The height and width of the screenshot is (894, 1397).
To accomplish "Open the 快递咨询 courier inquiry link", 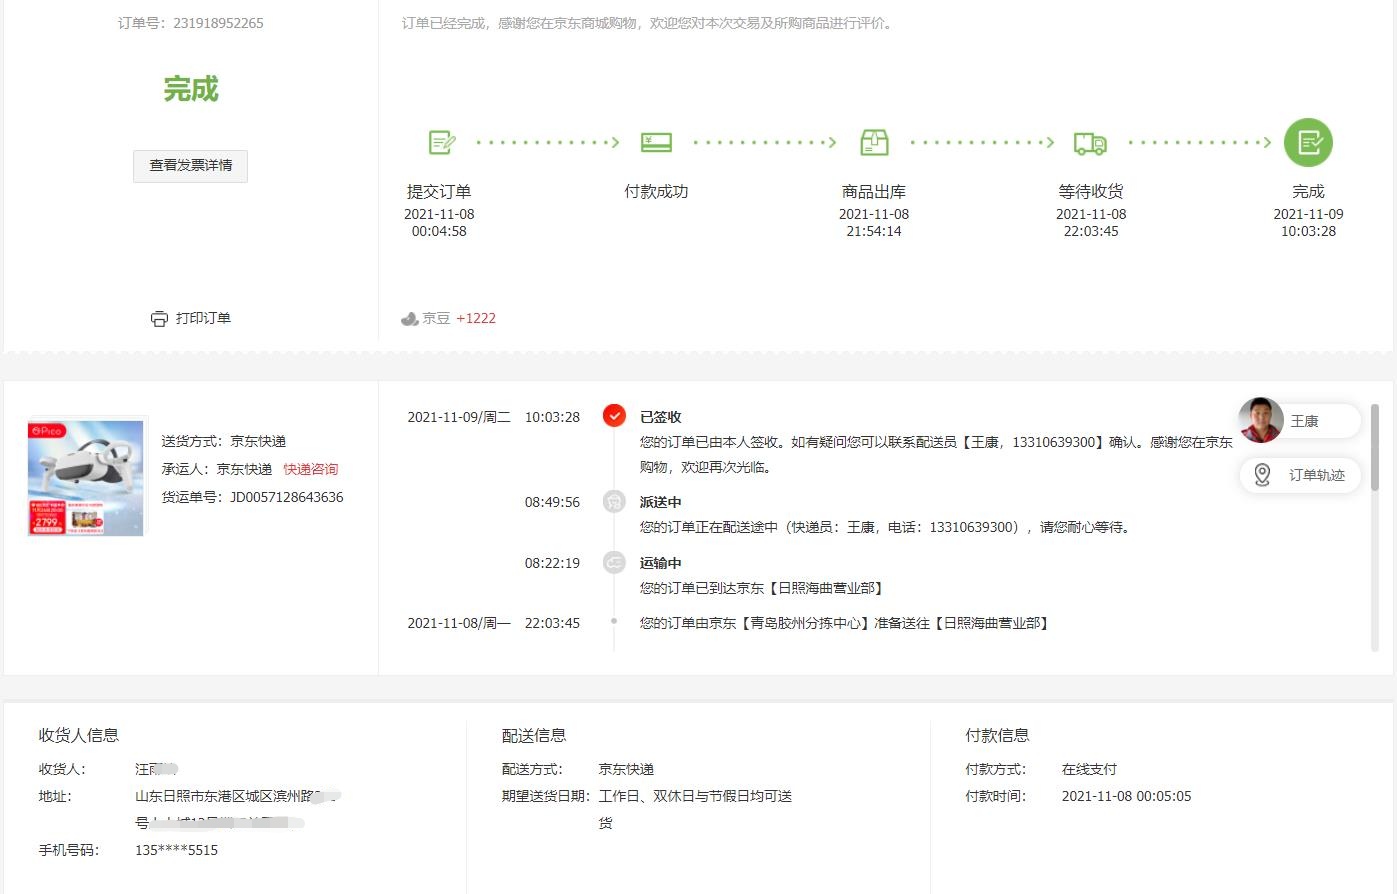I will pos(310,469).
